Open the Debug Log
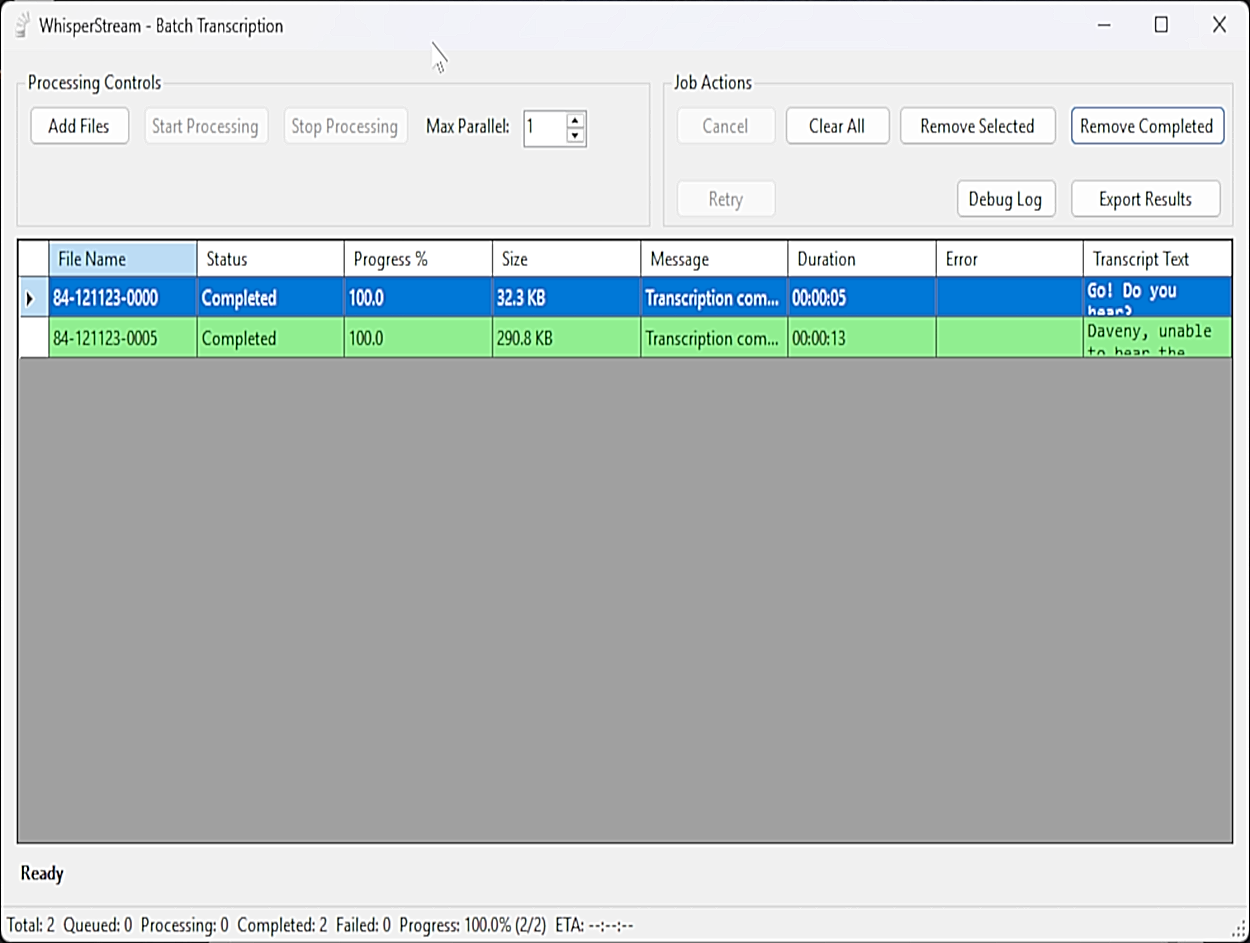Screen dimensions: 1250x943 coord(1006,198)
